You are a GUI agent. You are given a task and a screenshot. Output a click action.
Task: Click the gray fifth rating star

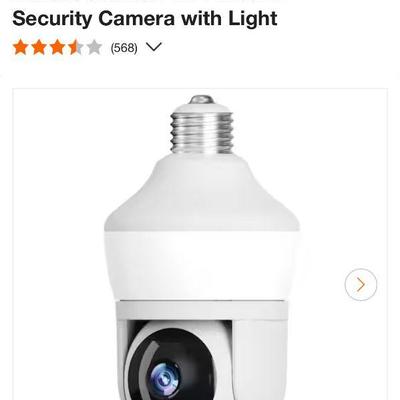pos(94,48)
